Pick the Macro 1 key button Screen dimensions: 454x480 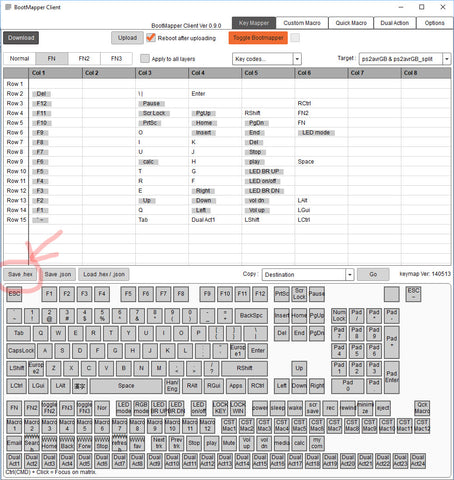14,425
